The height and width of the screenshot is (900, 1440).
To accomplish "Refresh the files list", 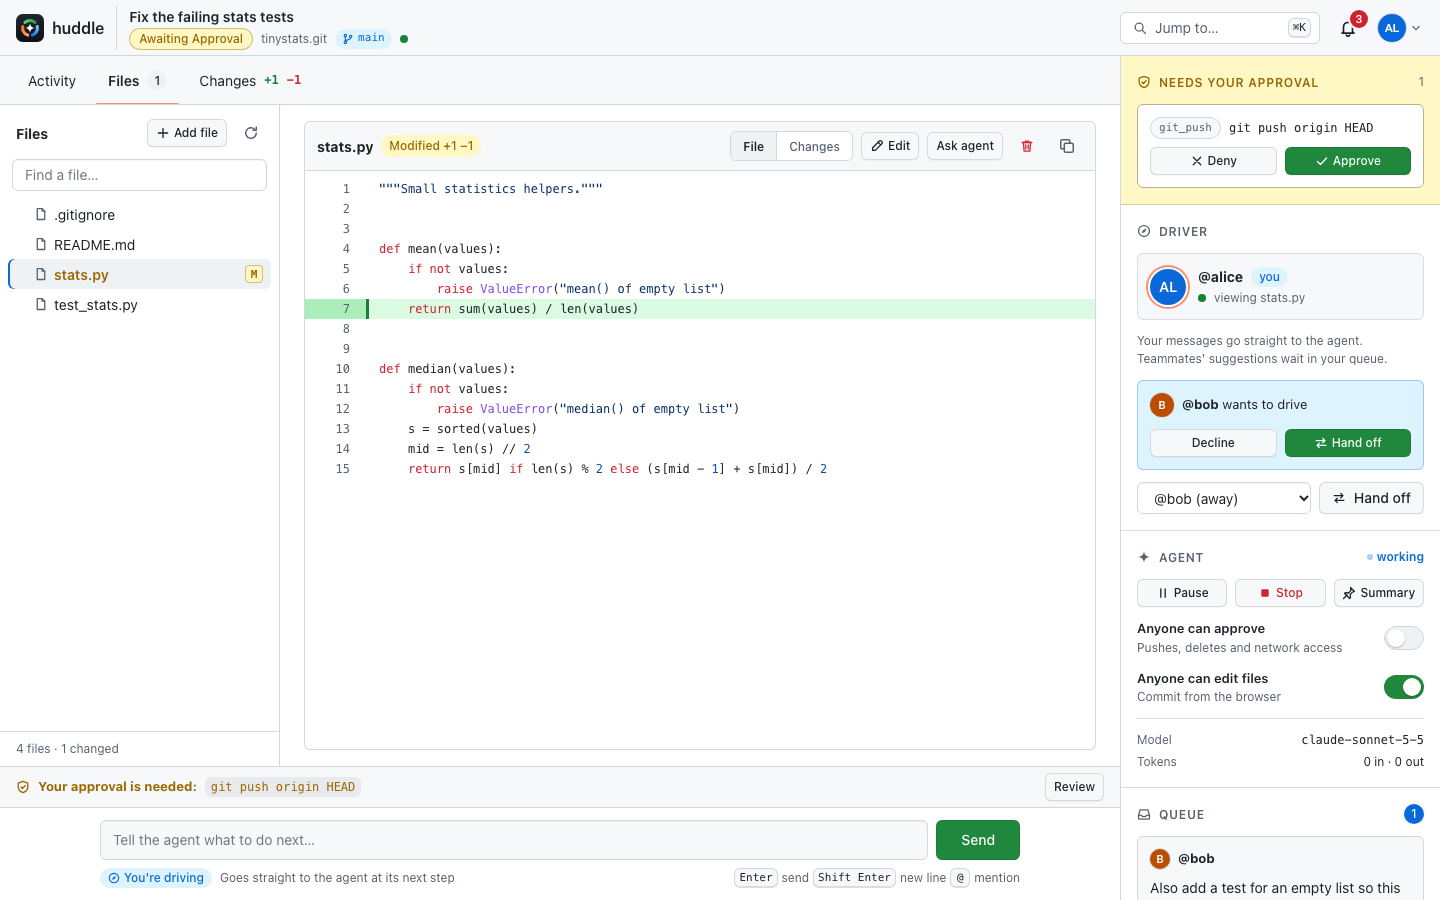I will tap(251, 133).
